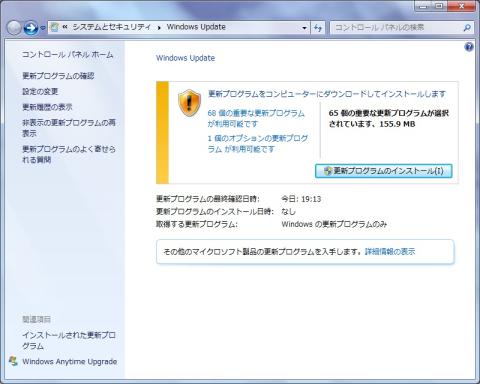
Task: Click 更新プログラムの確認 in sidebar
Action: point(58,76)
